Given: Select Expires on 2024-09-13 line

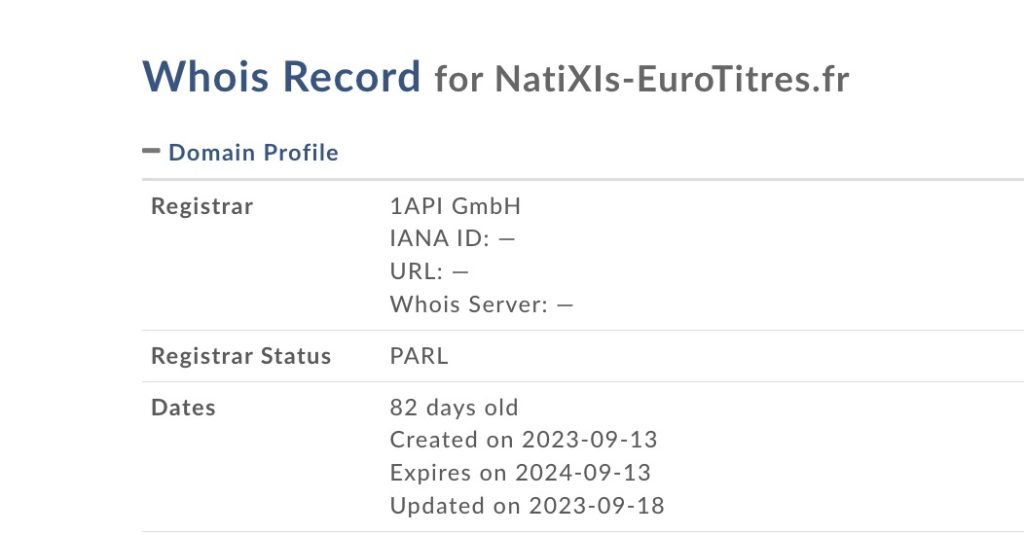Looking at the screenshot, I should pos(520,472).
